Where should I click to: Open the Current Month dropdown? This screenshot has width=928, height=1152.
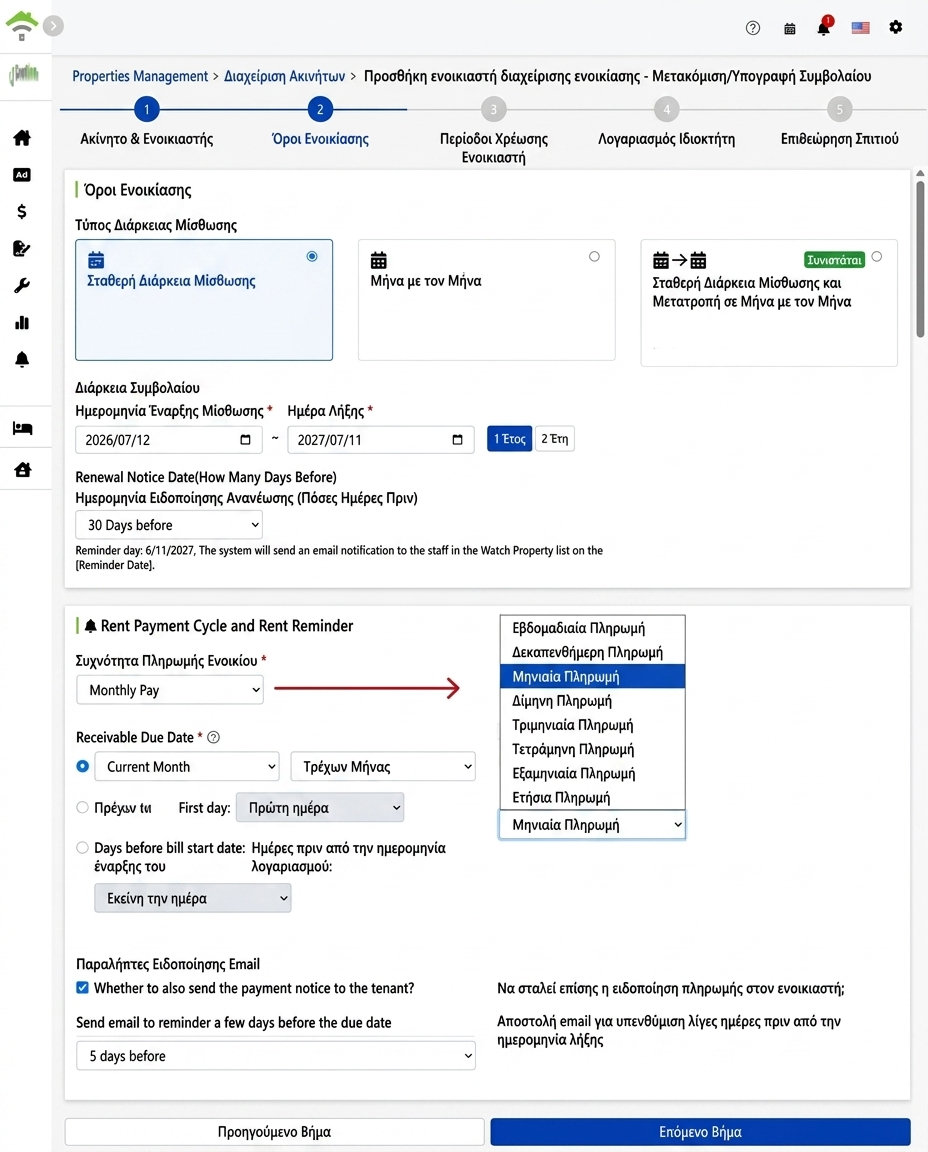coord(187,766)
